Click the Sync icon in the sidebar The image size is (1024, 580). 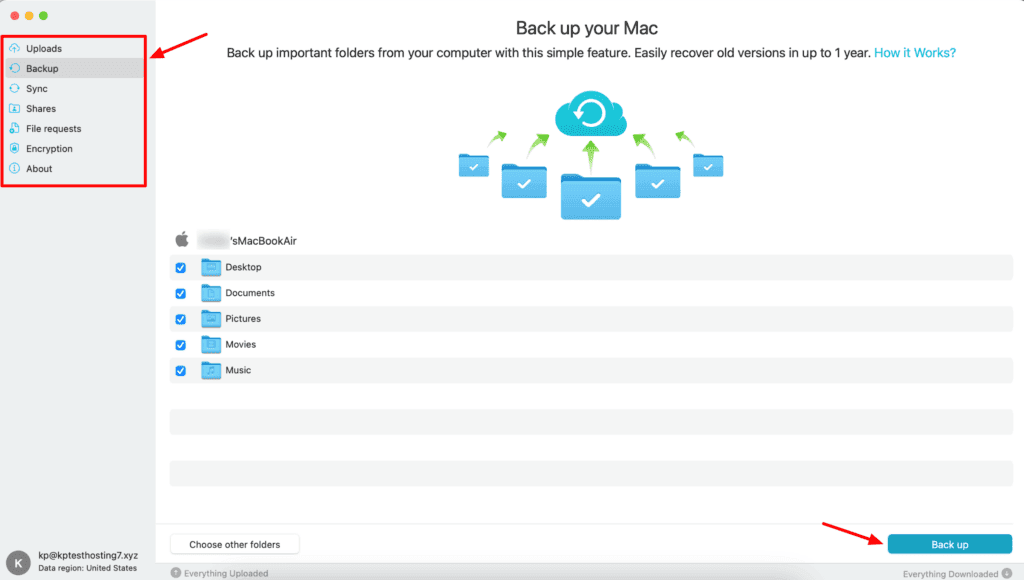coord(14,88)
